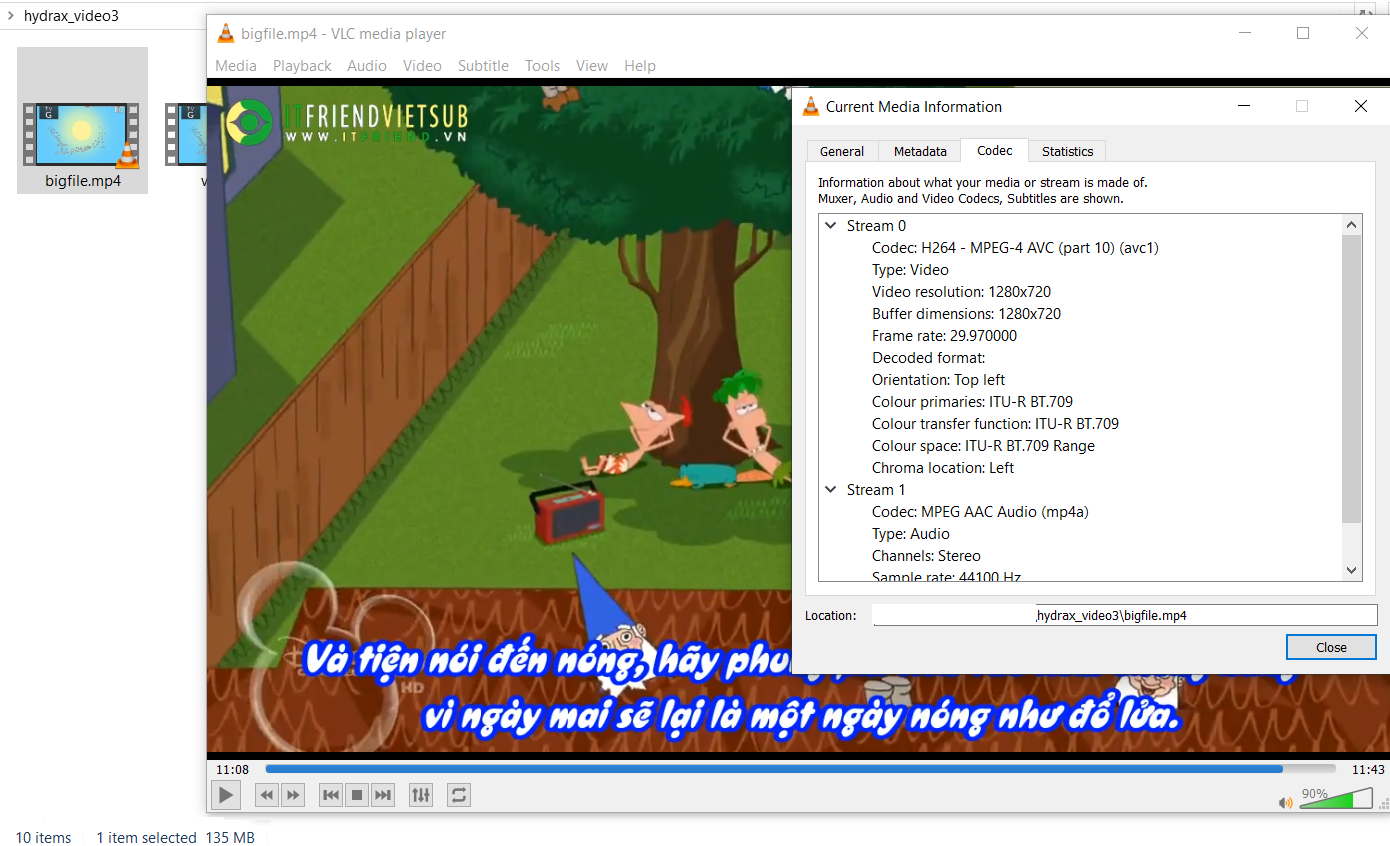
Task: Click hydrax_video3 in the Explorer breadcrumb
Action: (71, 16)
